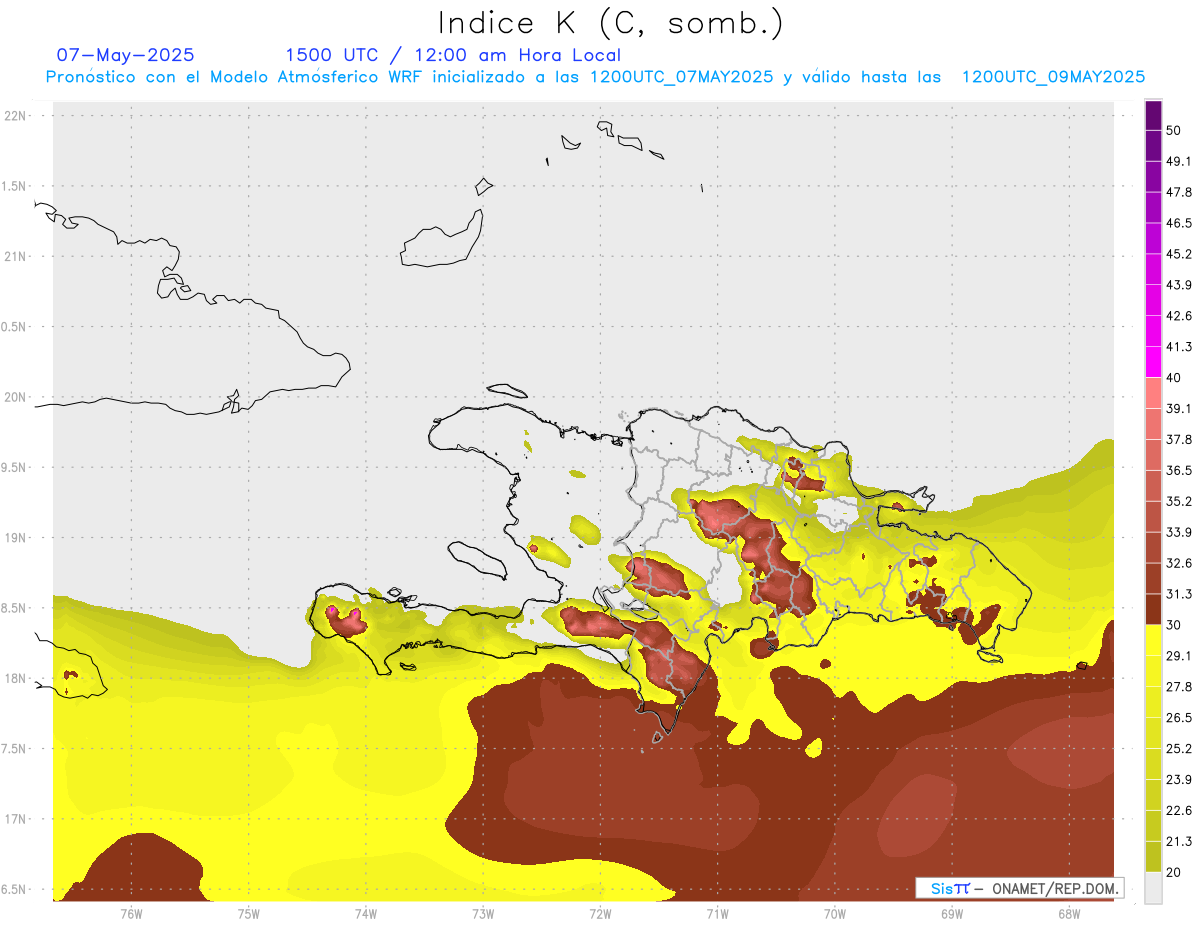The image size is (1200, 927).
Task: Click the colorbar value '47.8'
Action: tap(1179, 192)
